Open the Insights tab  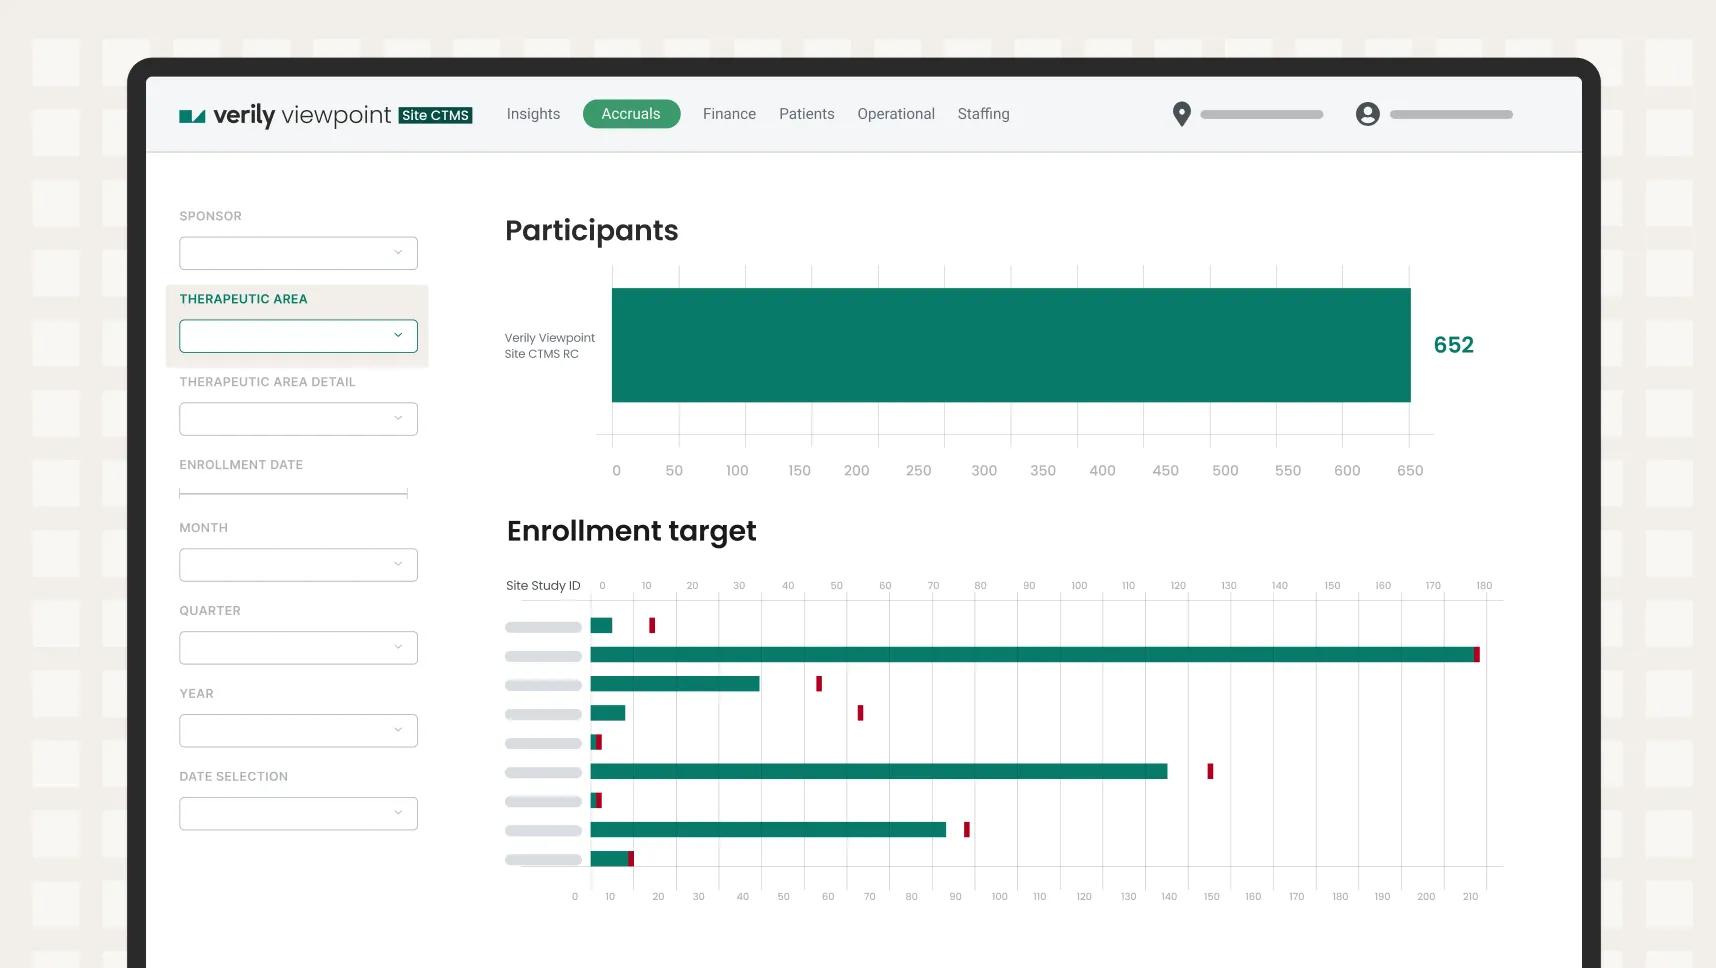[x=533, y=114]
